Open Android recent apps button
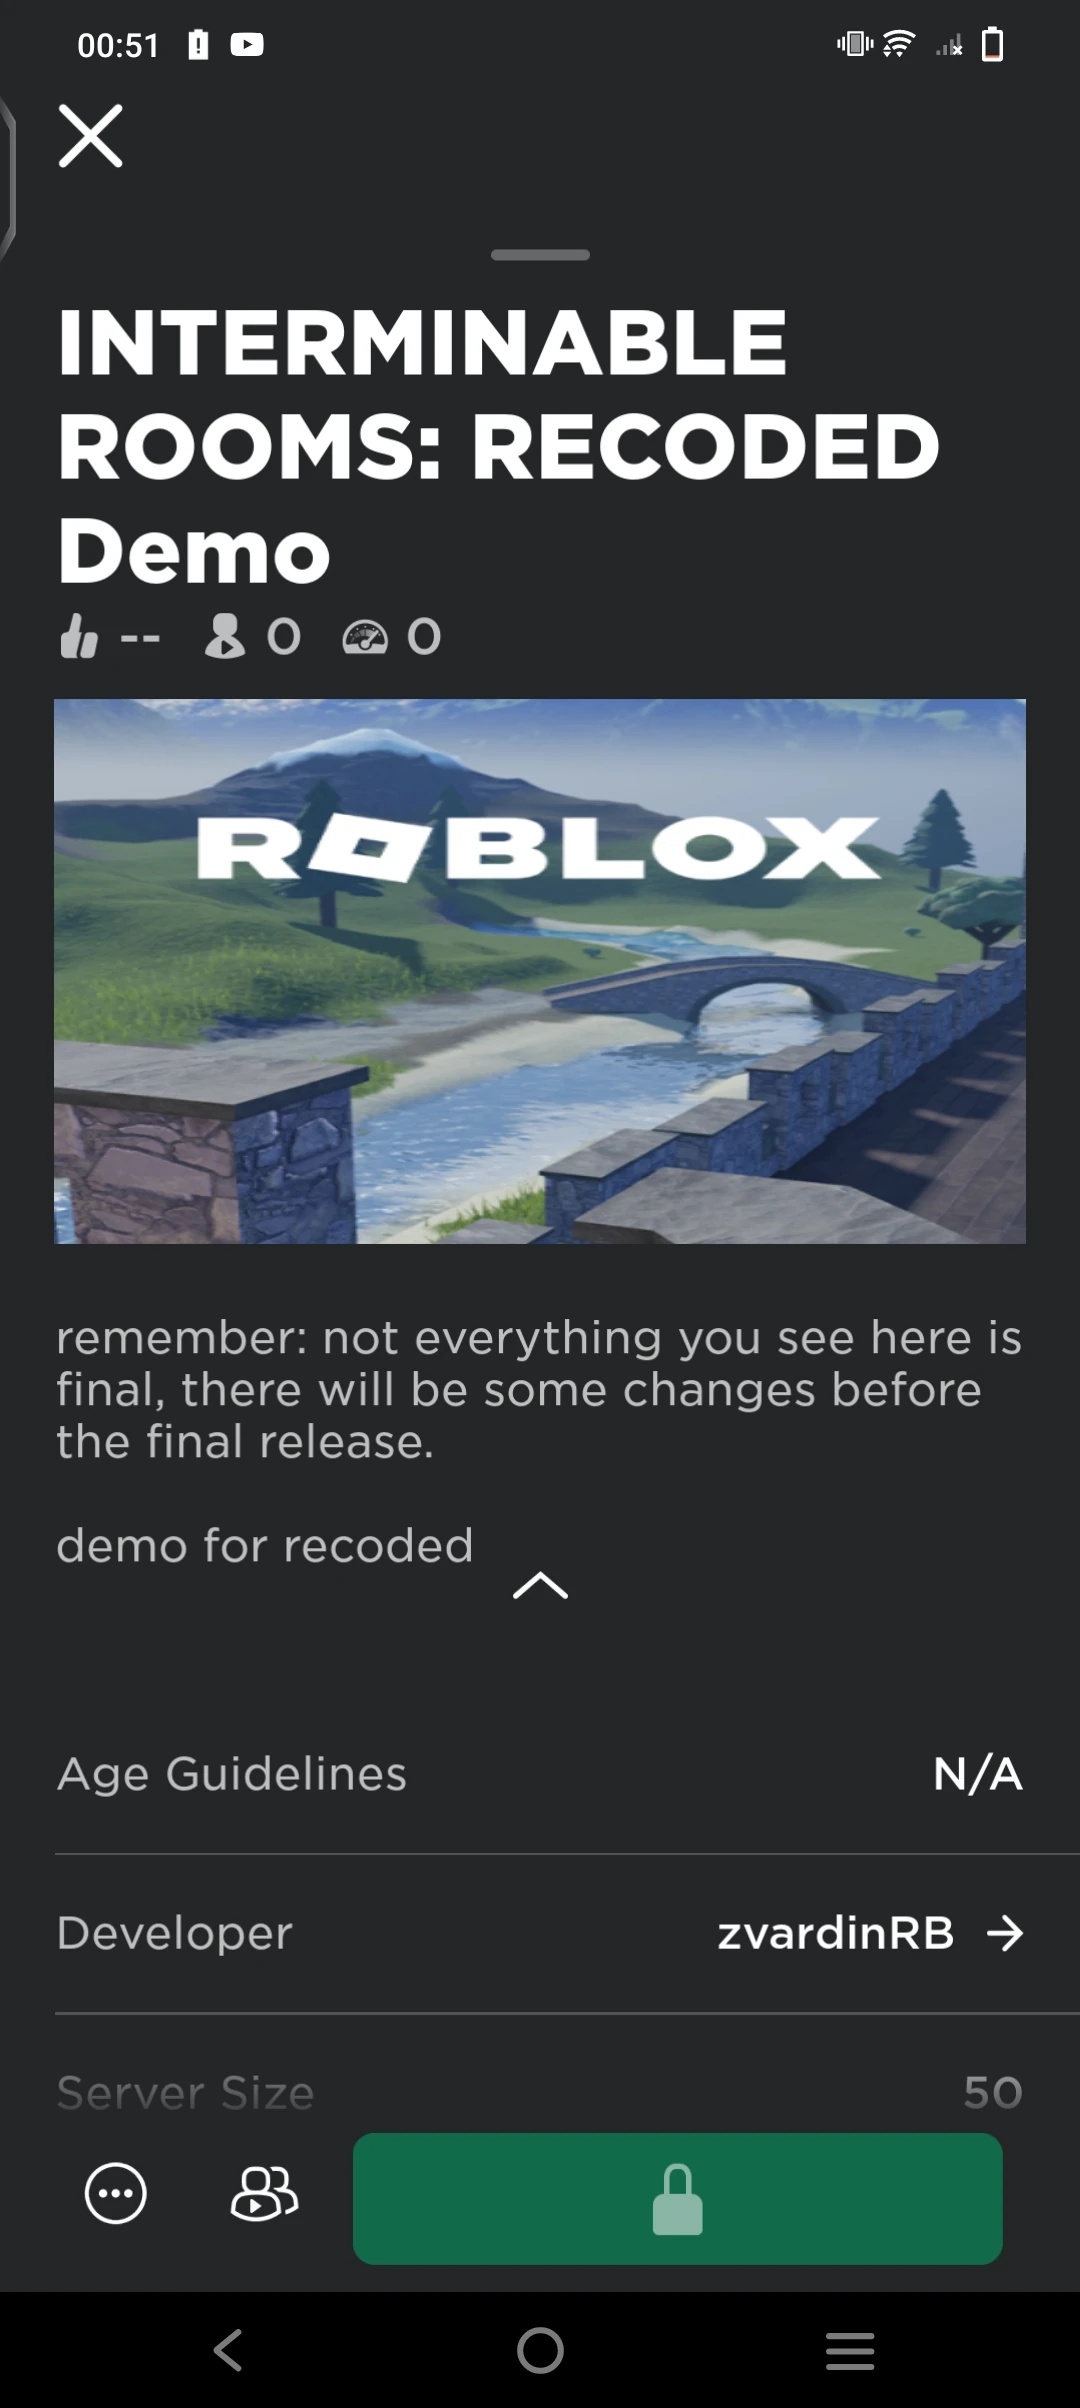The height and width of the screenshot is (2408, 1080). (x=850, y=2350)
